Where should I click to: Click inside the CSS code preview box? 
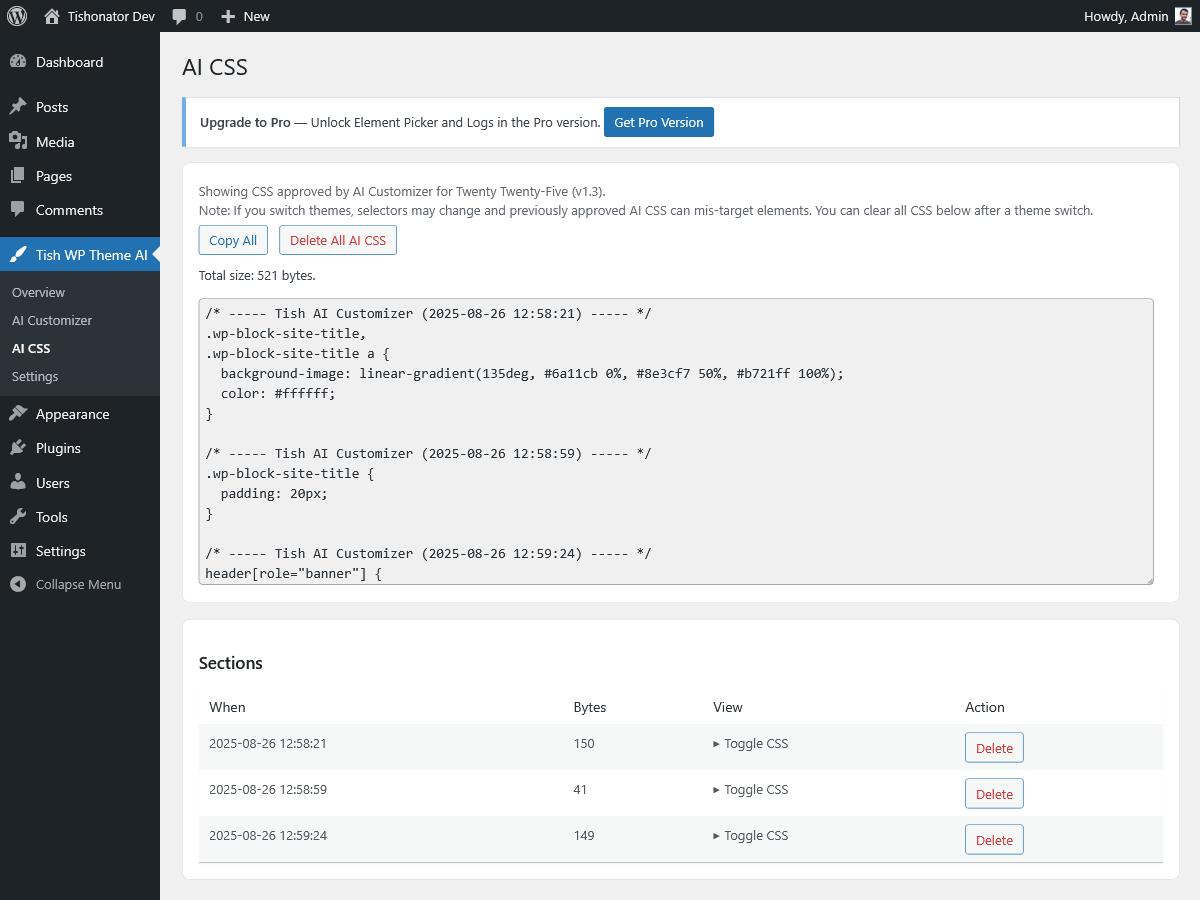tap(677, 440)
